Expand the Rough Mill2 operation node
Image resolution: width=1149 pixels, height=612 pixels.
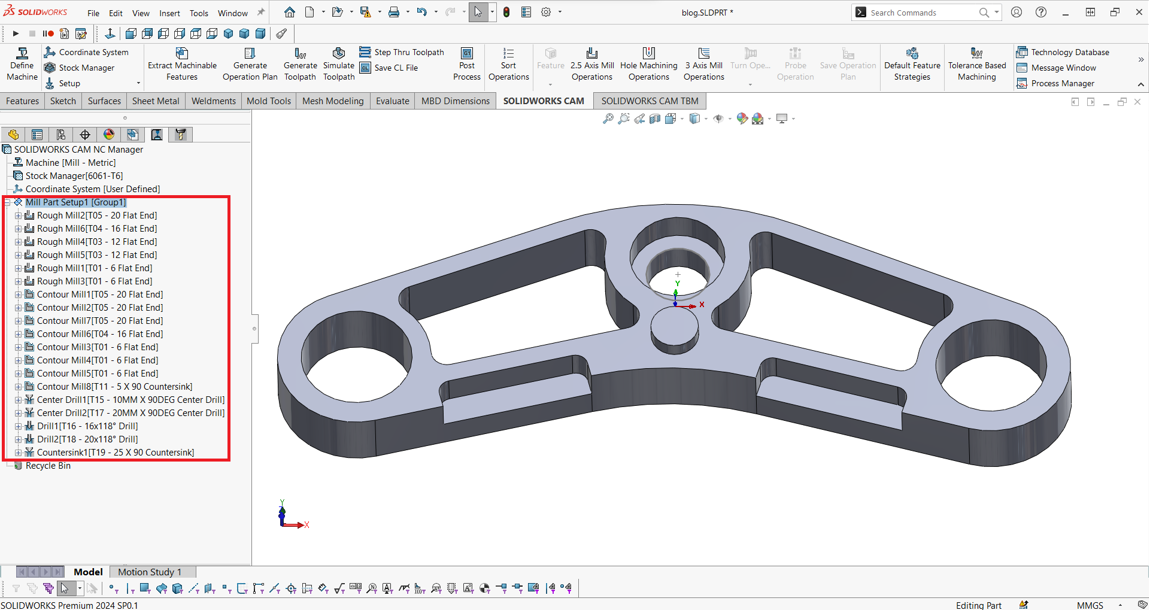pyautogui.click(x=18, y=216)
